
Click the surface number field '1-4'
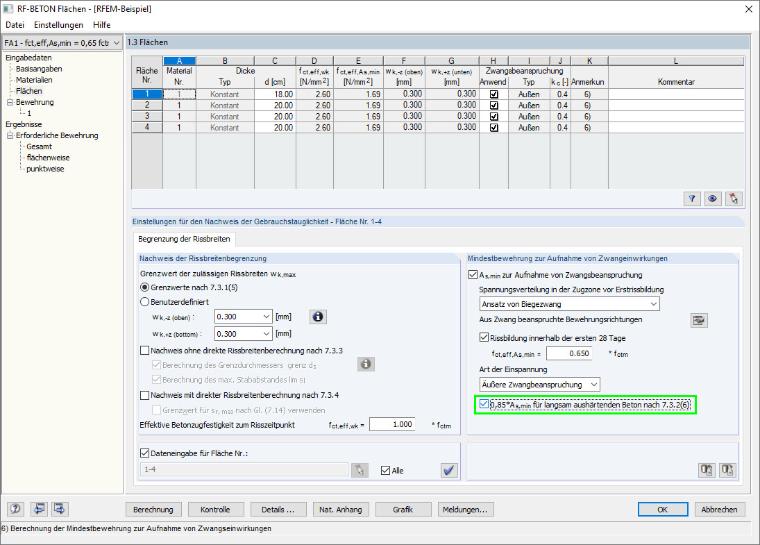pyautogui.click(x=244, y=470)
